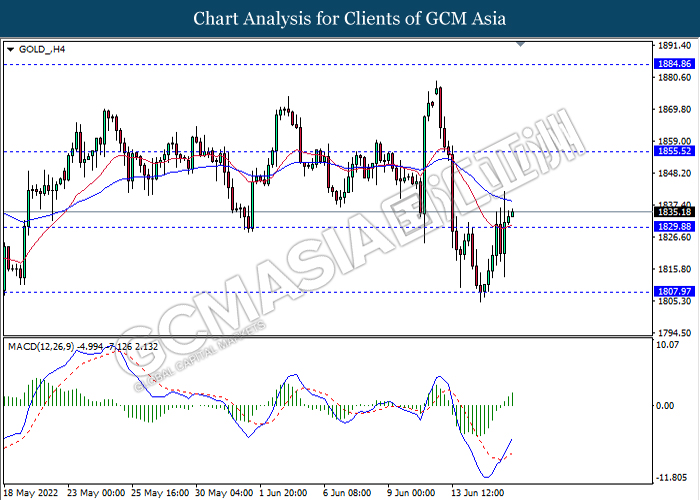
Task: Click the MACD zero level 0.00
Action: click(x=665, y=405)
